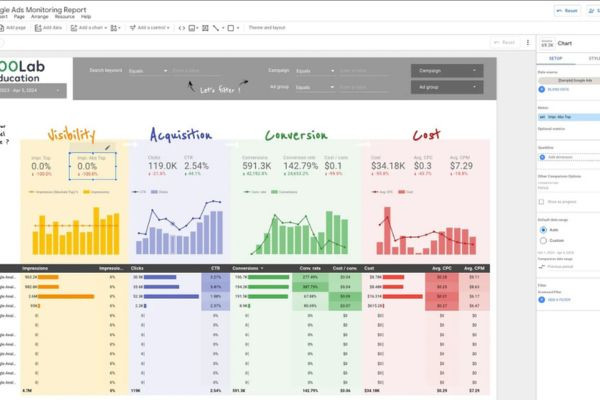
Task: Select the rectangle shape tool
Action: point(231,28)
